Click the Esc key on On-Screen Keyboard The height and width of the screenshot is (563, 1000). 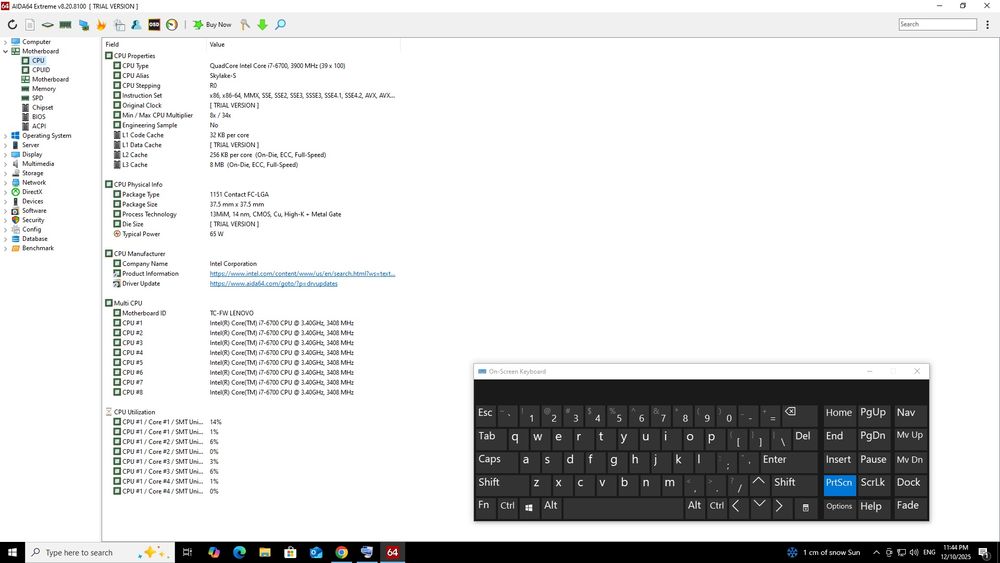click(486, 413)
